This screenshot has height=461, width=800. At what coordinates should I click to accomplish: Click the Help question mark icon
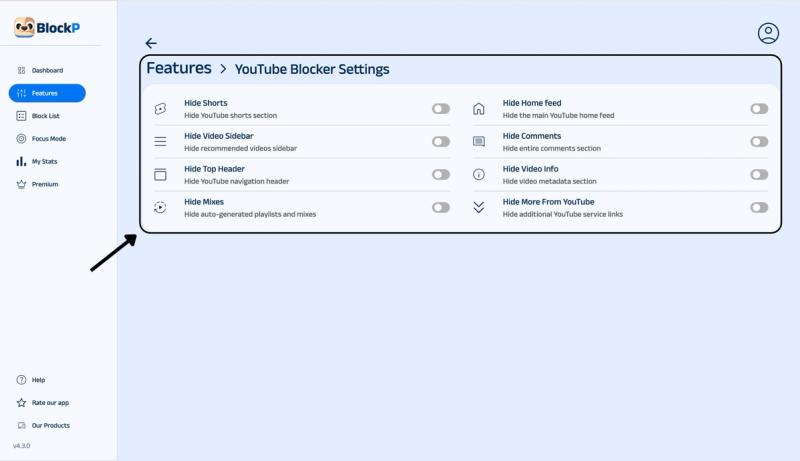point(21,380)
